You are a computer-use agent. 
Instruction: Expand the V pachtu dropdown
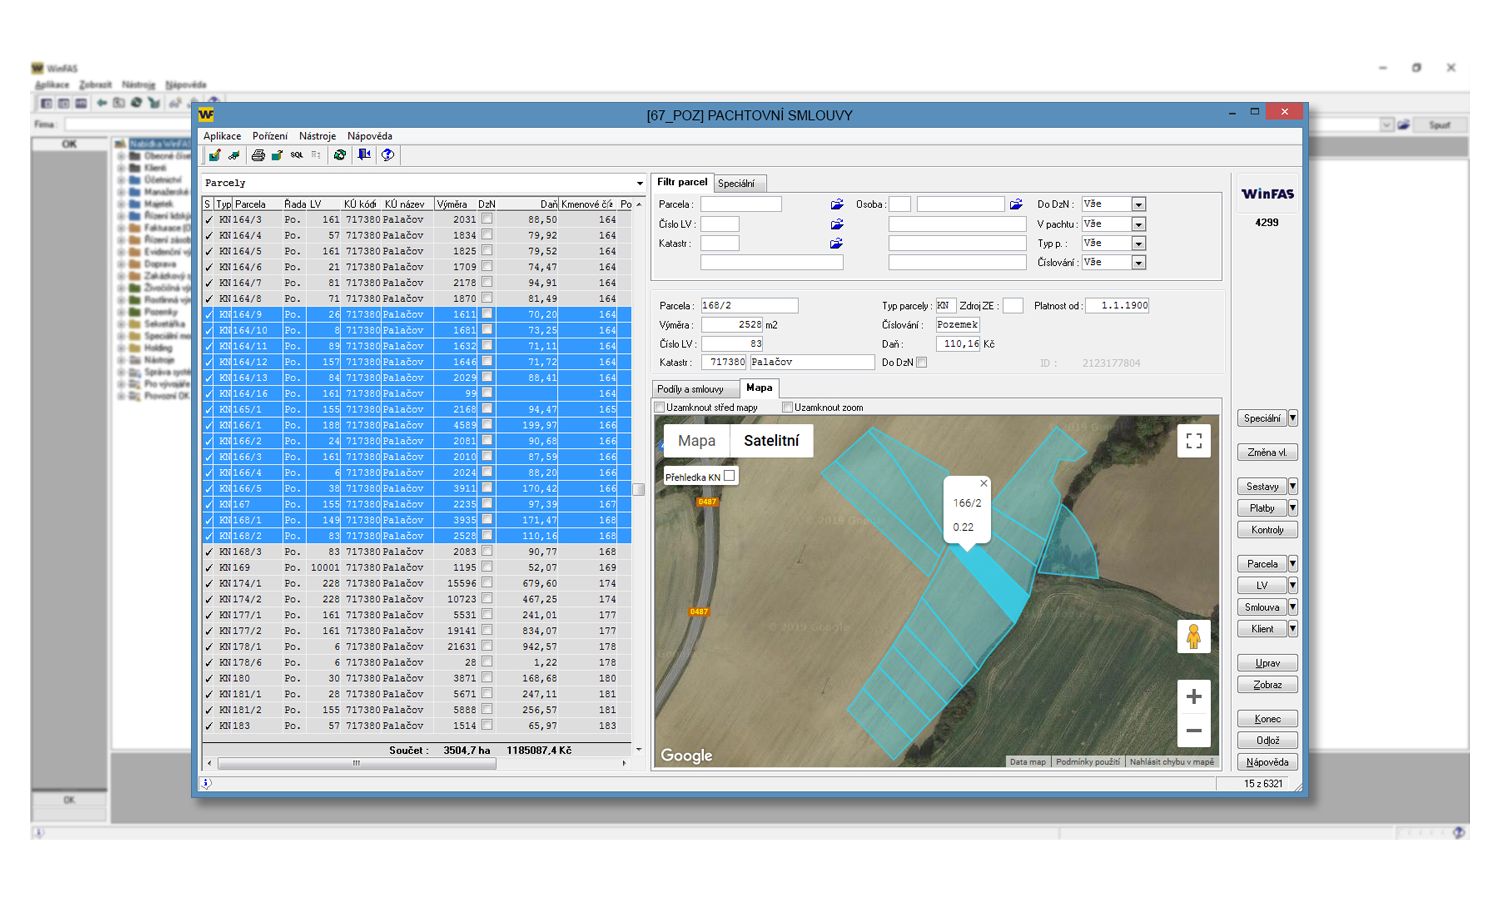pyautogui.click(x=1138, y=224)
